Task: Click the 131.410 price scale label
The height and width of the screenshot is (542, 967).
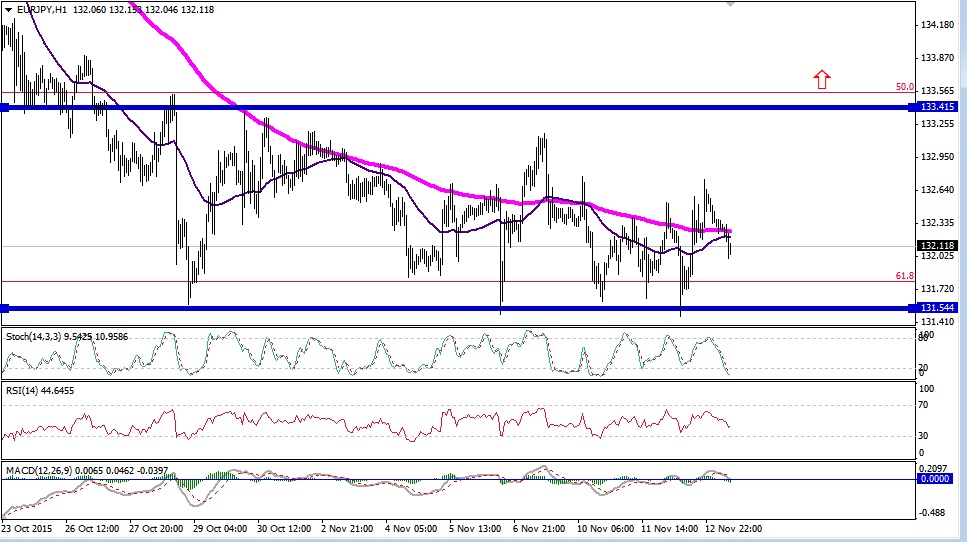Action: 937,321
